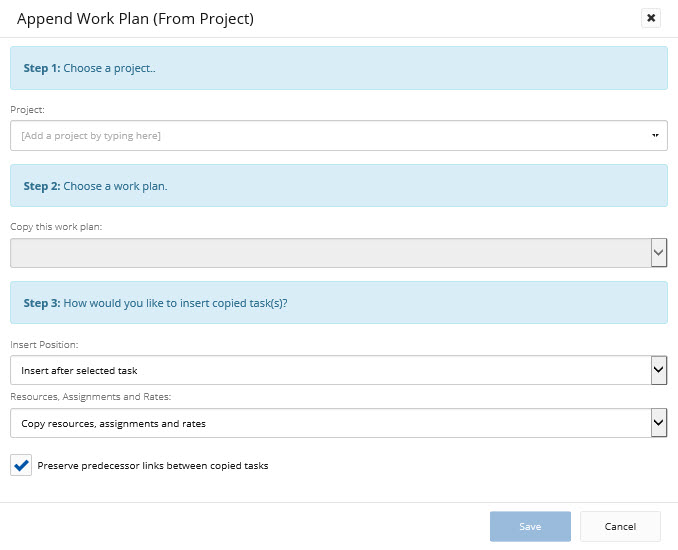Close the Append Work Plan dialog

[651, 18]
